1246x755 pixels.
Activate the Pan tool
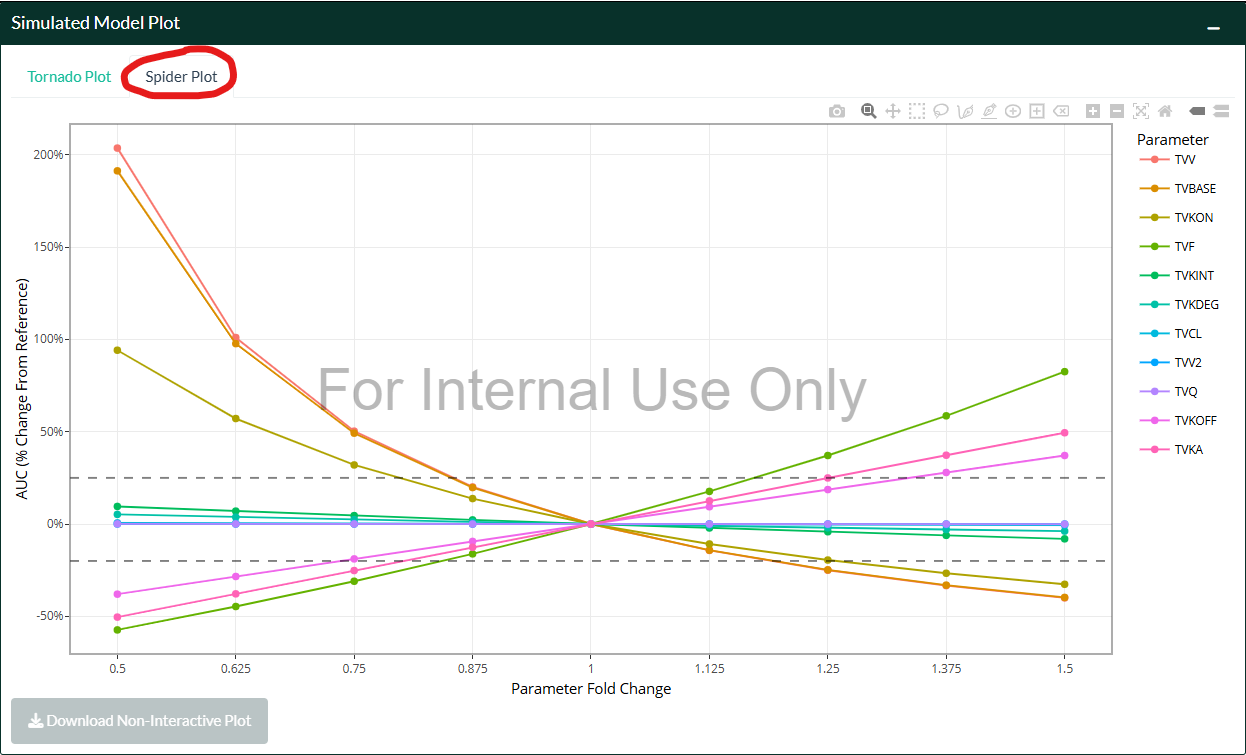point(893,111)
